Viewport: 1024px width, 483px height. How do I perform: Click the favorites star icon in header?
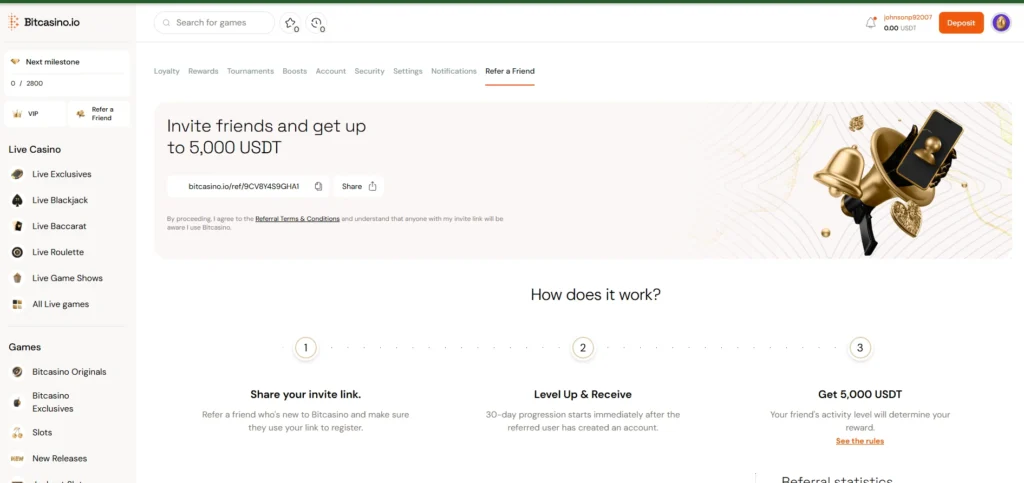tap(290, 23)
